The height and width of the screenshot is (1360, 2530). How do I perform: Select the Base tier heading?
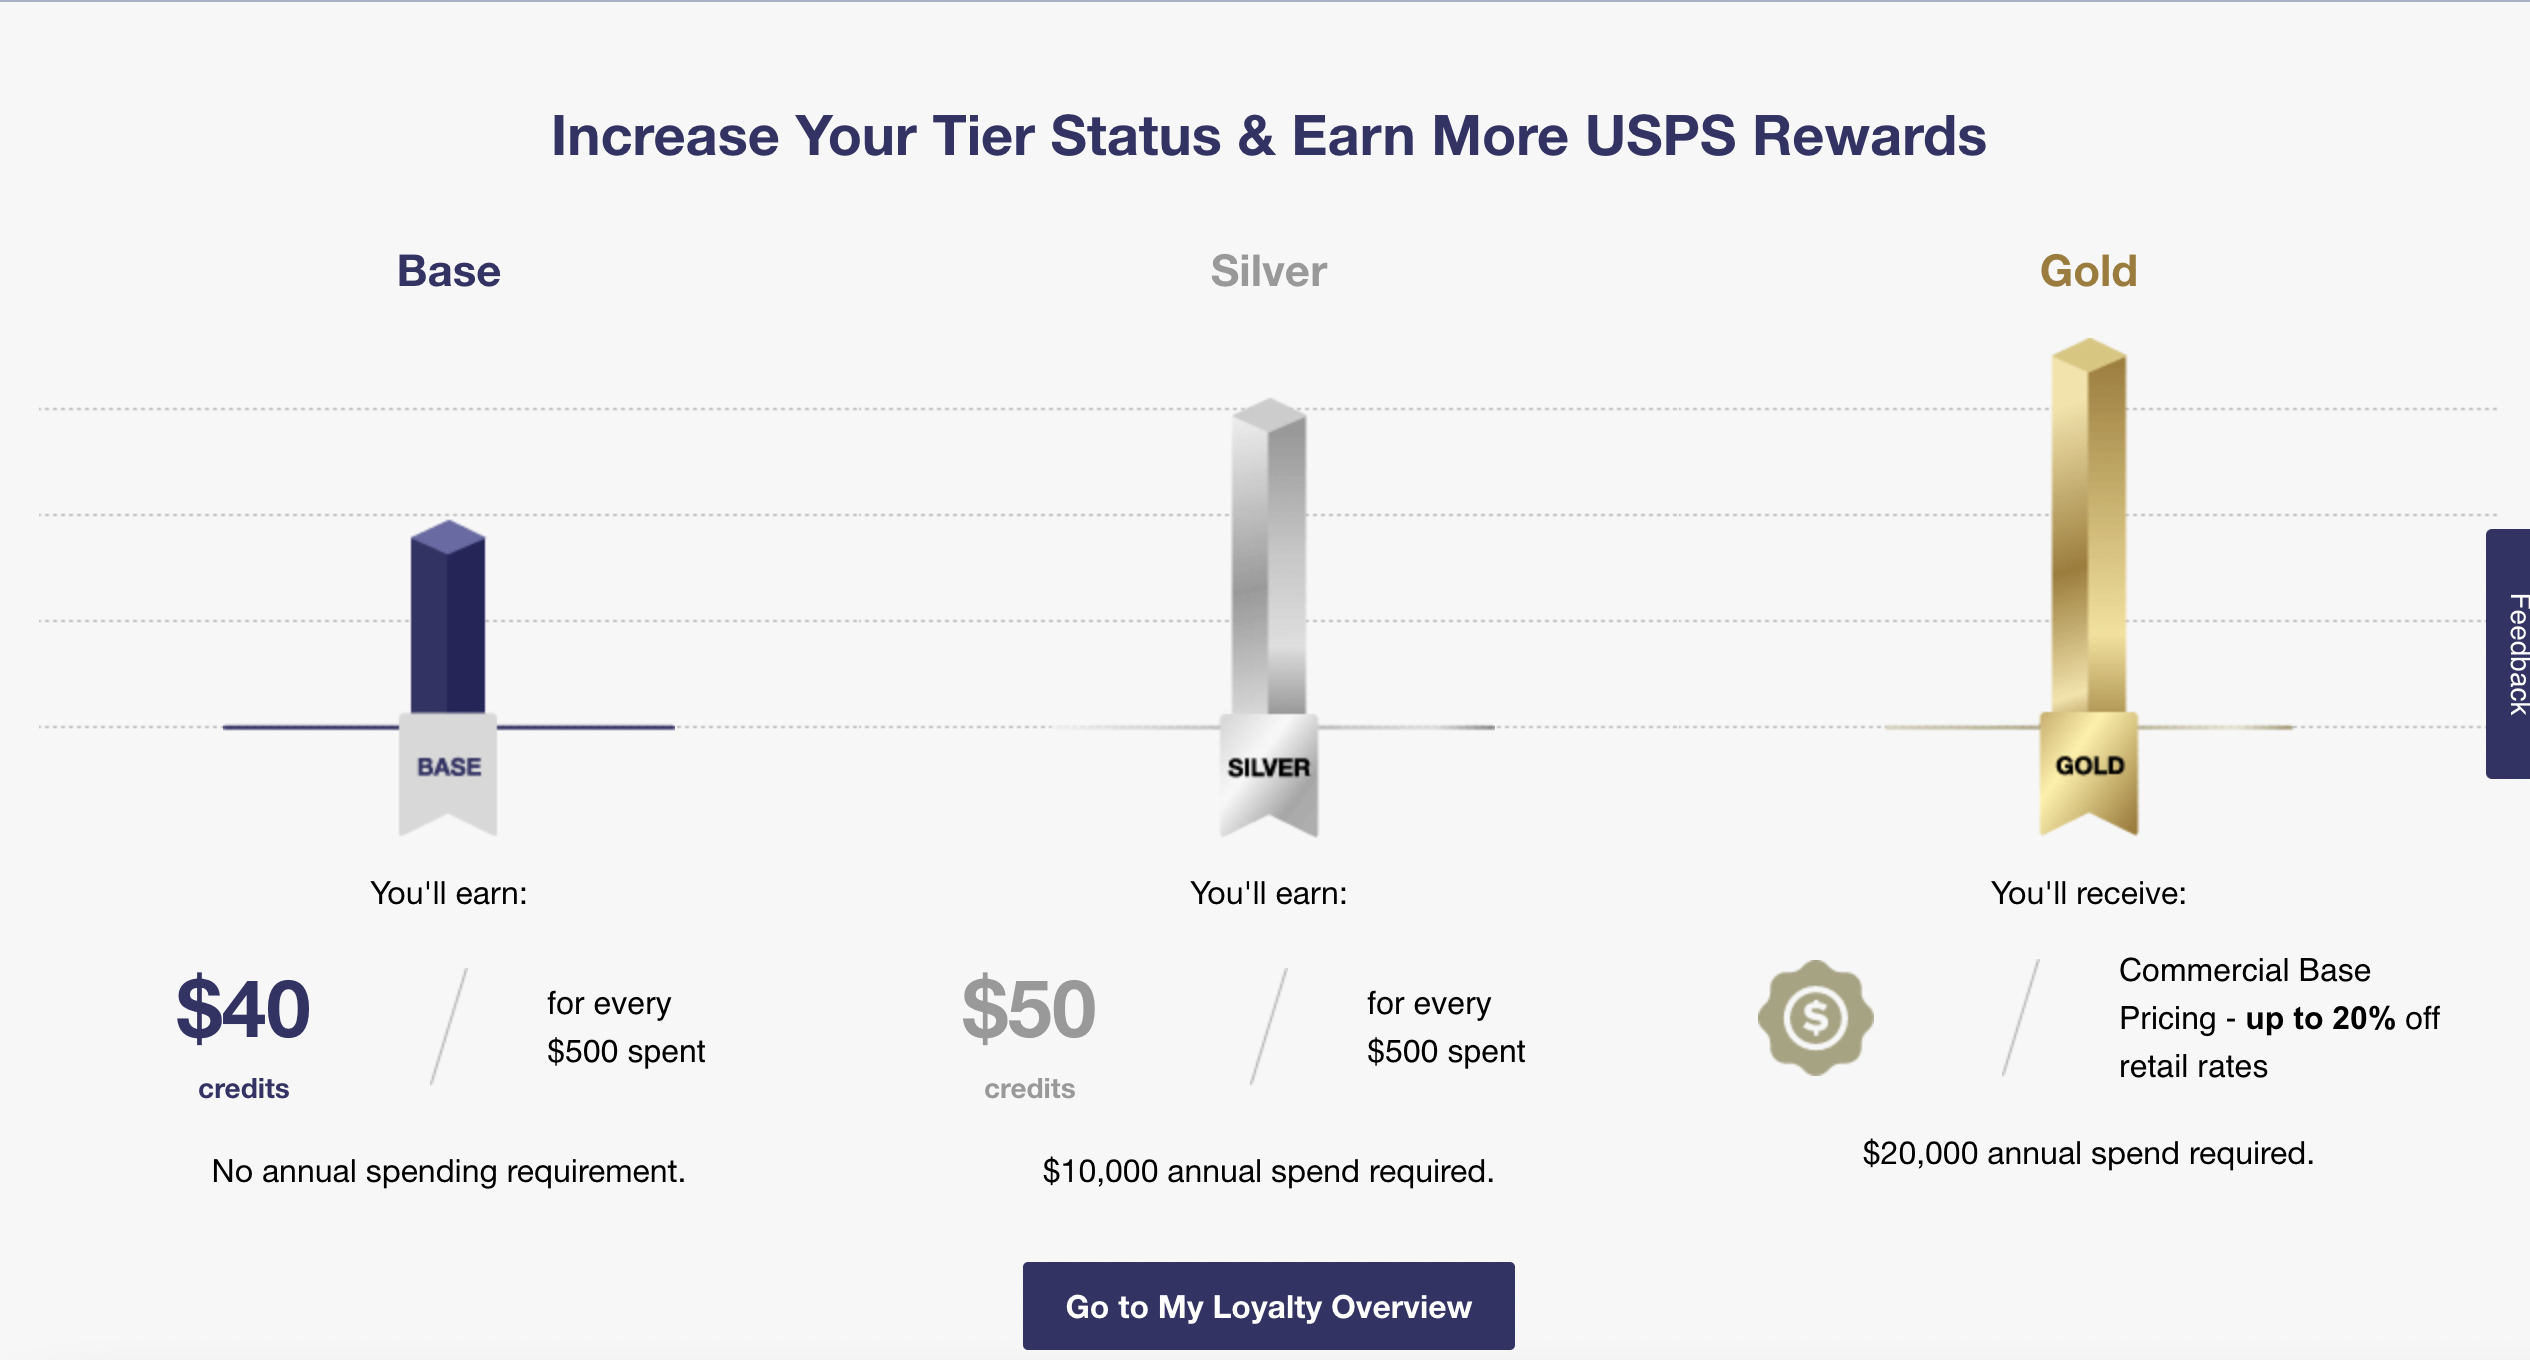[448, 271]
